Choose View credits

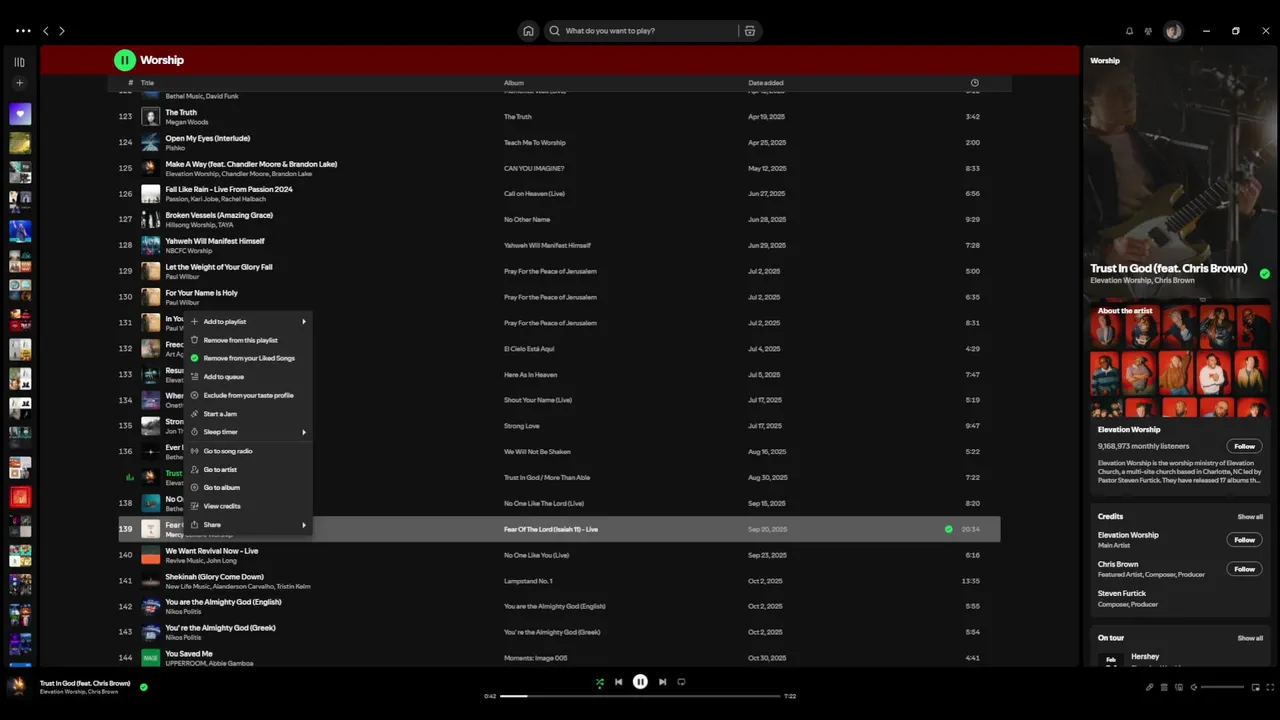click(248, 506)
